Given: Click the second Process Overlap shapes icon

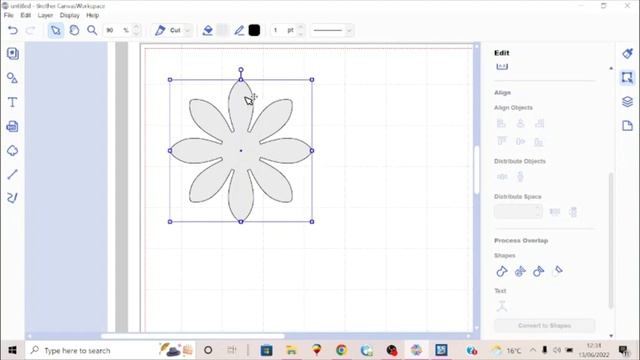Looking at the screenshot, I should 520,271.
